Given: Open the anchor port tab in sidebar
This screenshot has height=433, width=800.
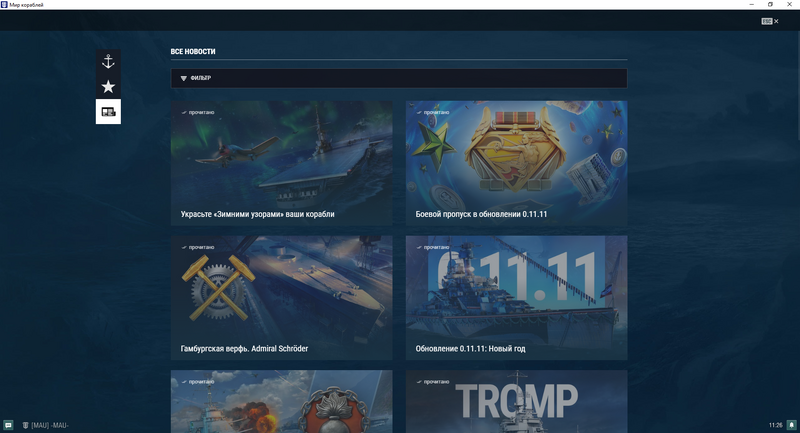Looking at the screenshot, I should click(108, 62).
